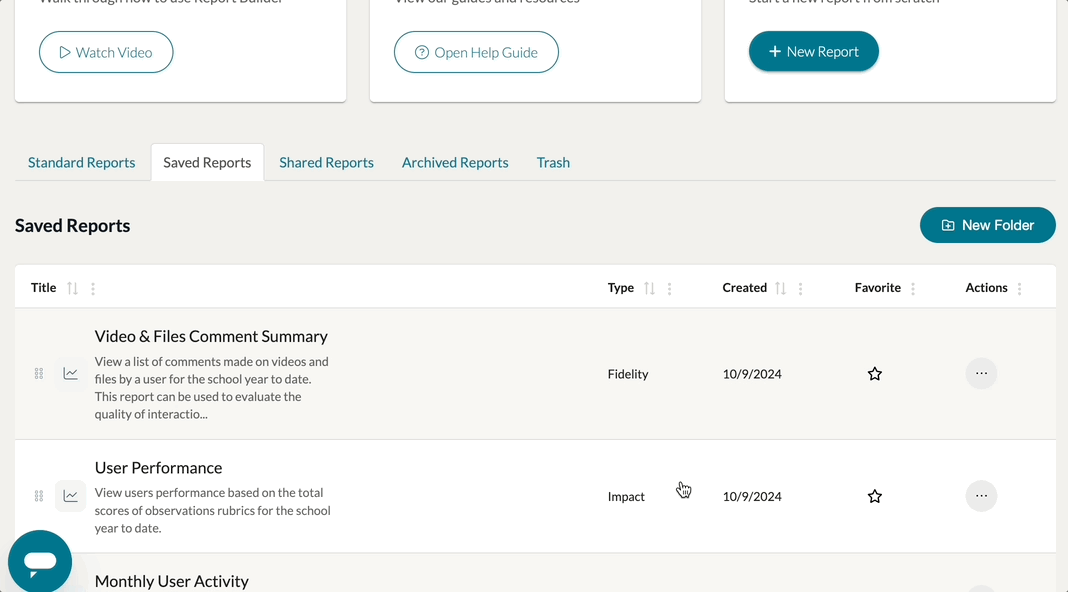Screen dimensions: 1068x592
Task: Open actions menu for Video & Files Comment Summary
Action: click(981, 373)
